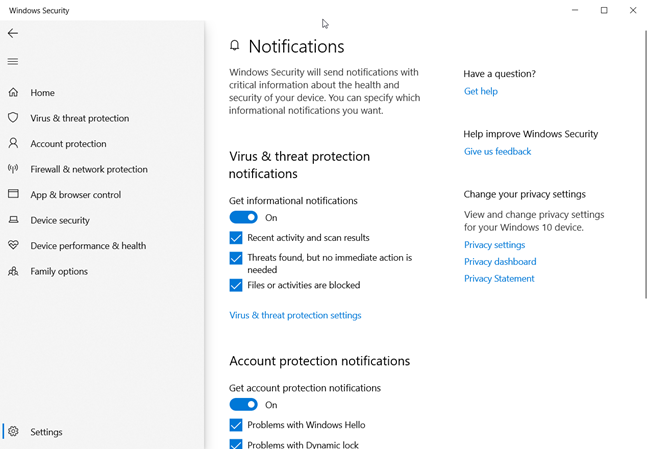Click 'Change your privacy settings' heading
This screenshot has height=449, width=648.
(524, 194)
